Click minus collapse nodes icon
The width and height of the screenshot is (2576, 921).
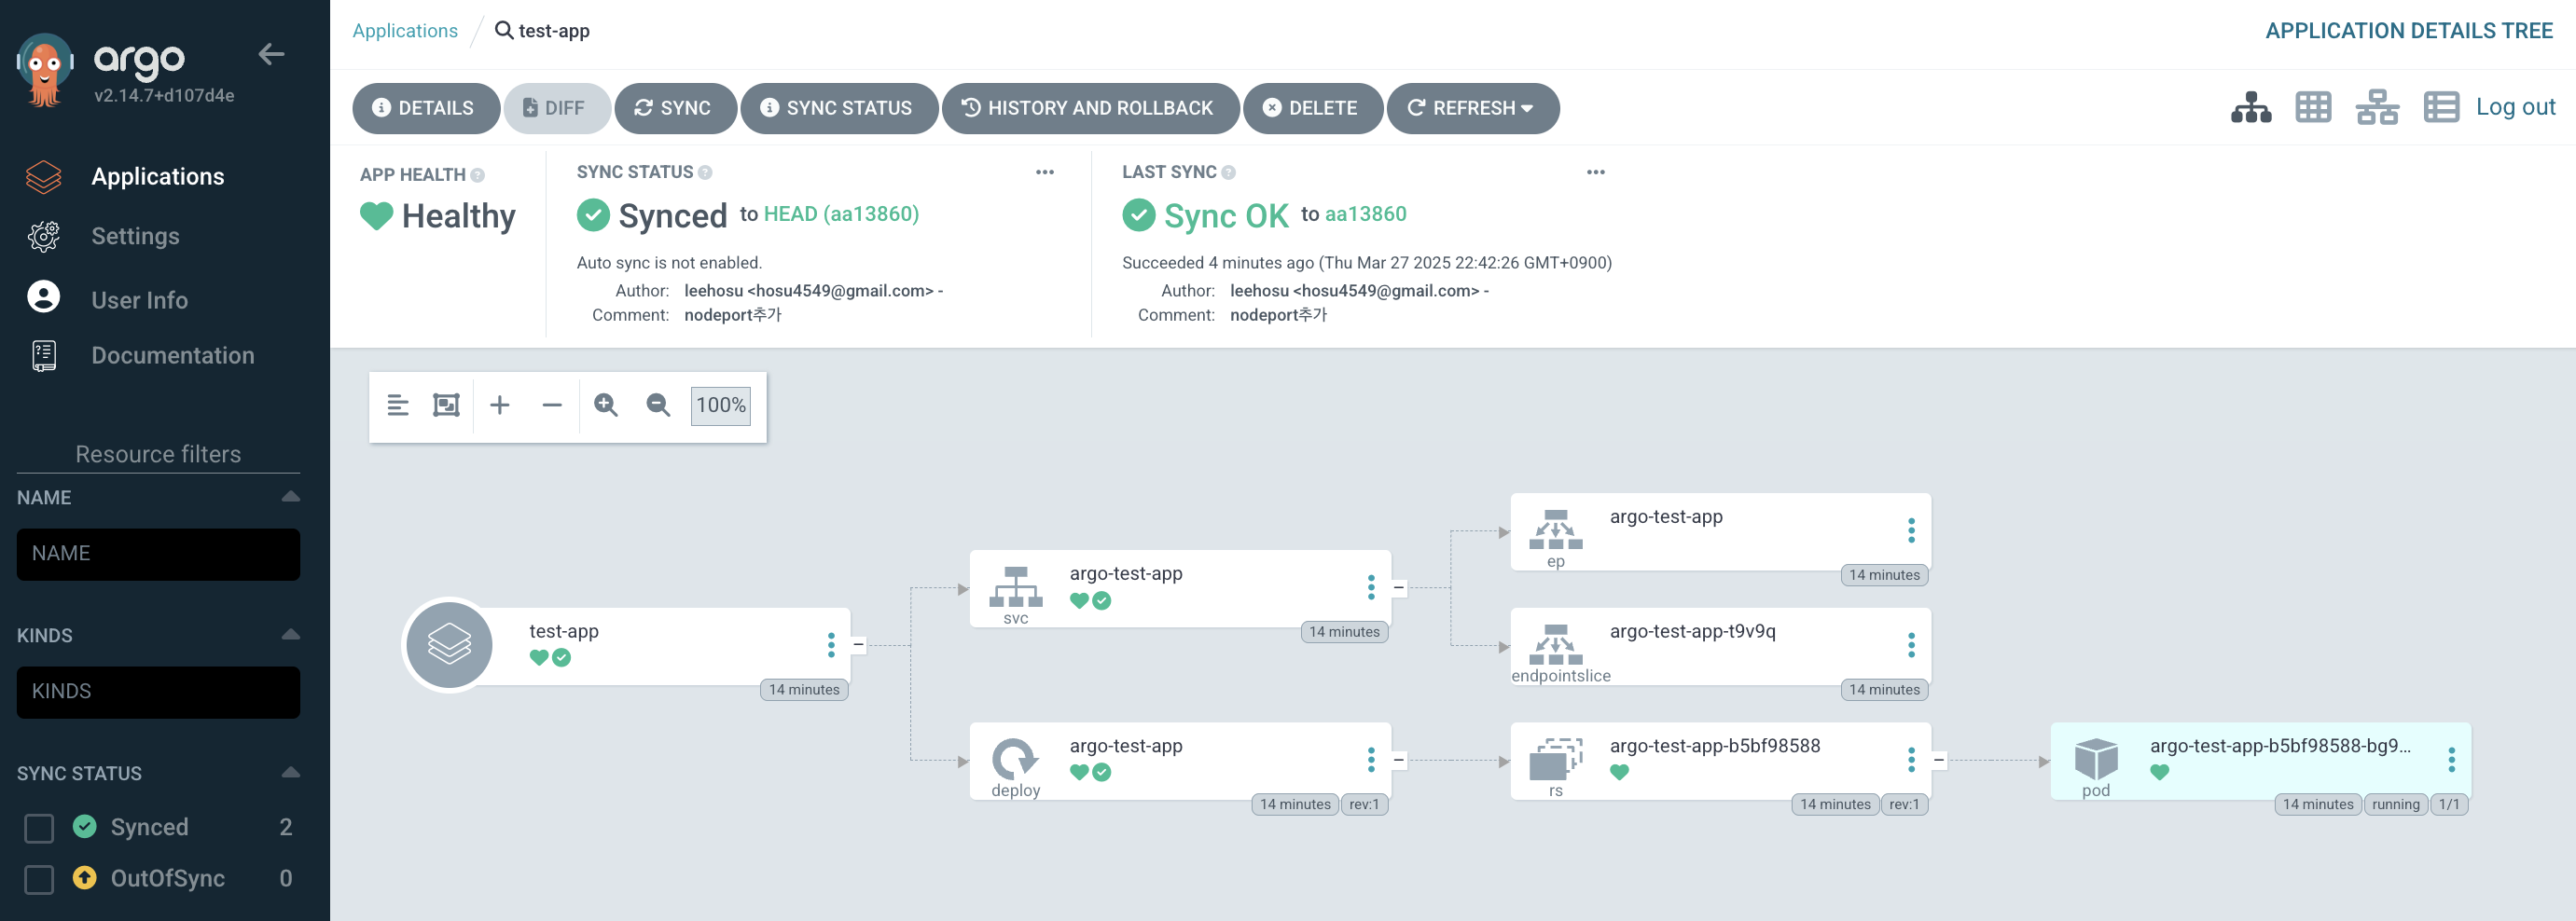pyautogui.click(x=552, y=405)
